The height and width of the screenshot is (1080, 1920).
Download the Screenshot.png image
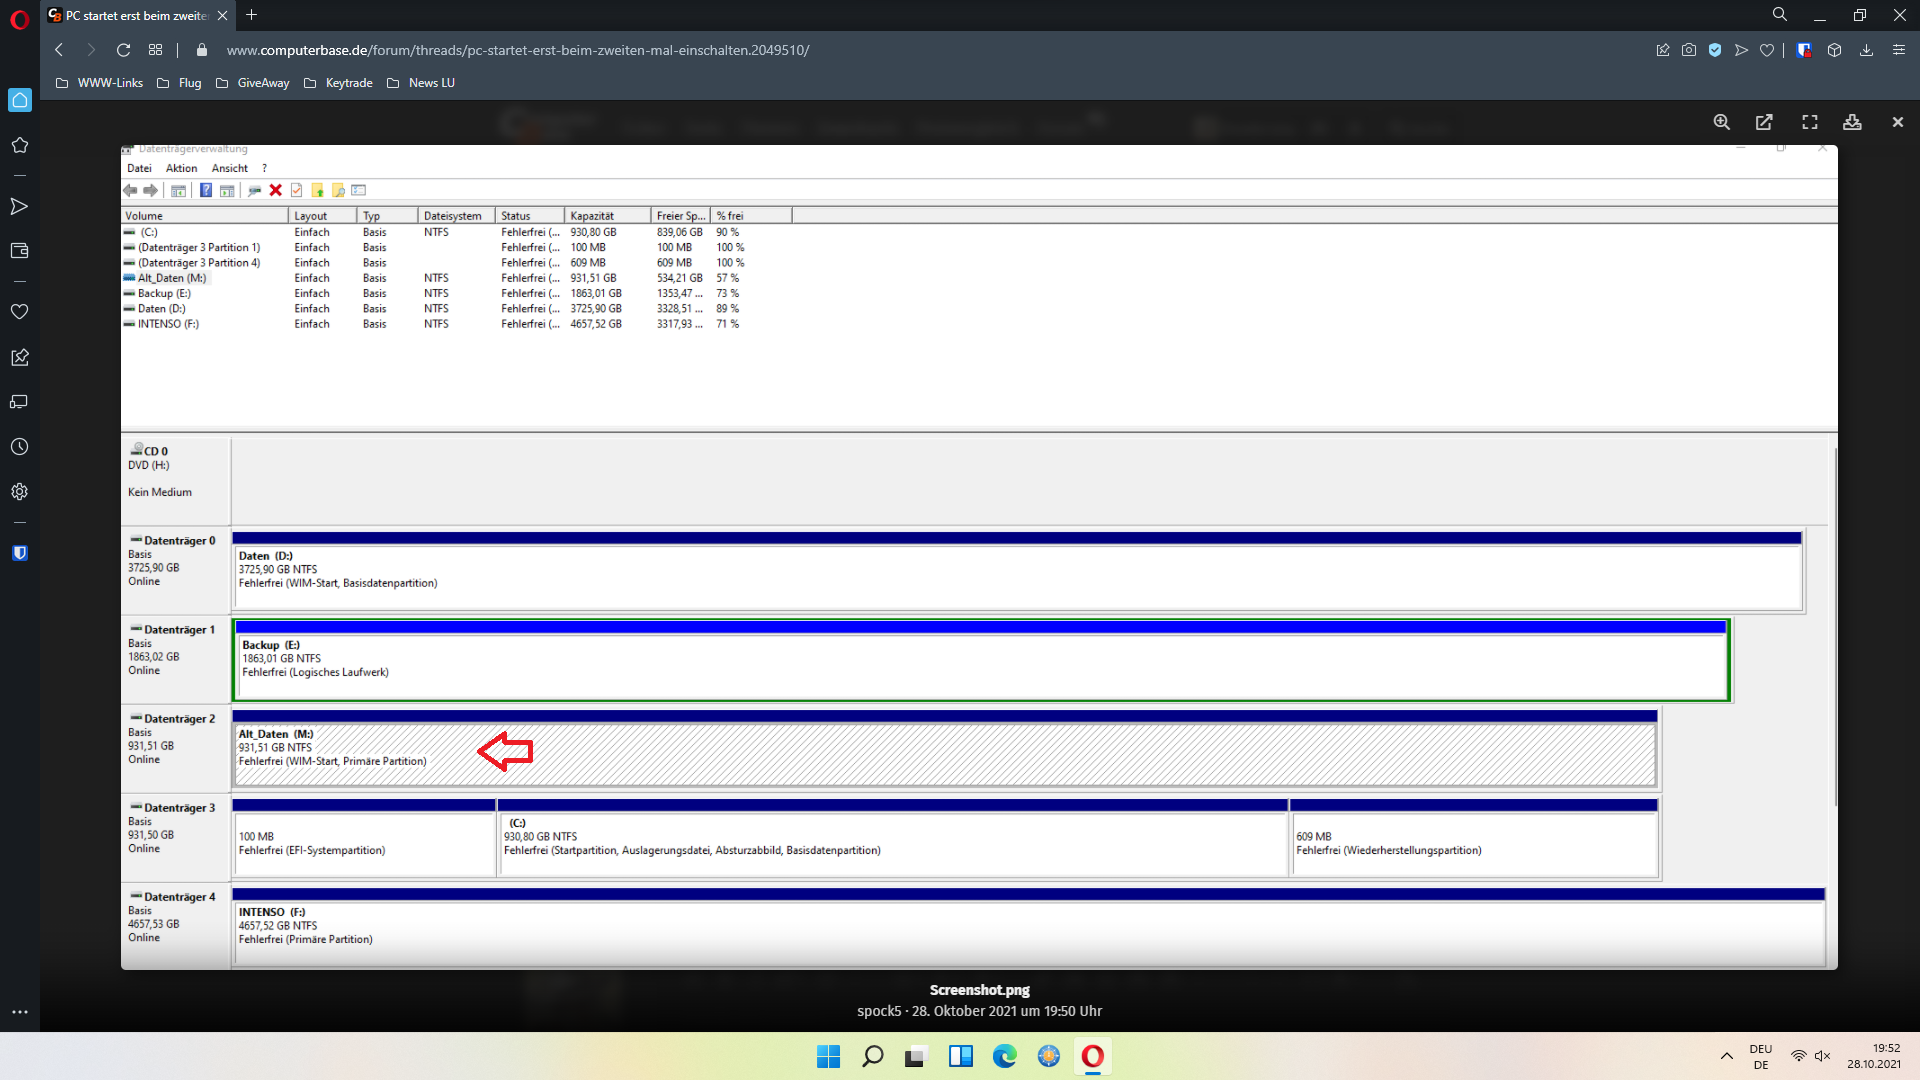(x=1852, y=122)
